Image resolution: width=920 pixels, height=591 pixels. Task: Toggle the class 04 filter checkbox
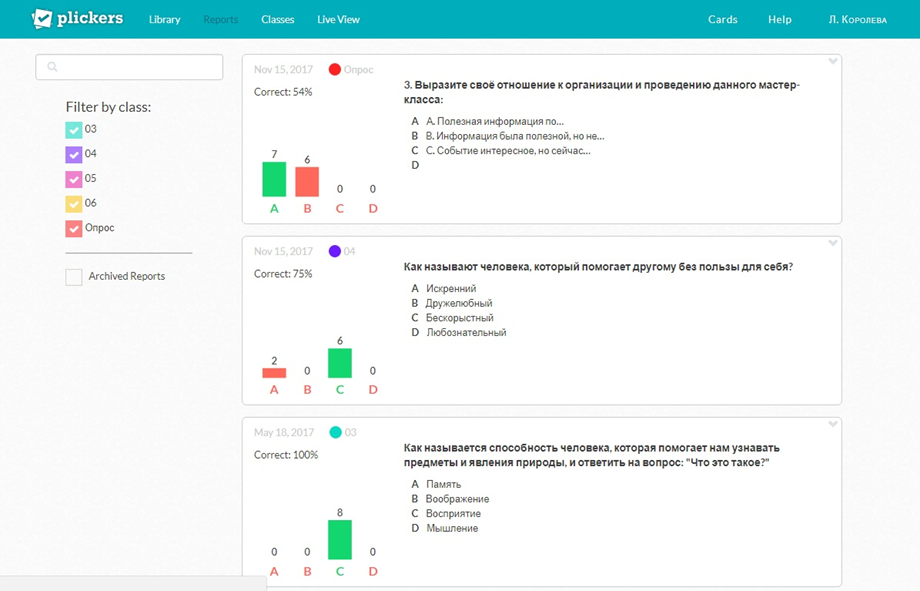point(74,155)
